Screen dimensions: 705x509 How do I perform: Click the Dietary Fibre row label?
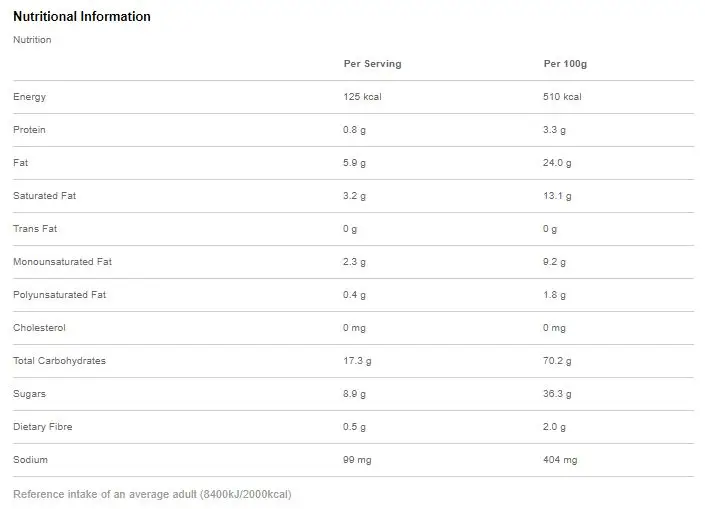coord(42,427)
